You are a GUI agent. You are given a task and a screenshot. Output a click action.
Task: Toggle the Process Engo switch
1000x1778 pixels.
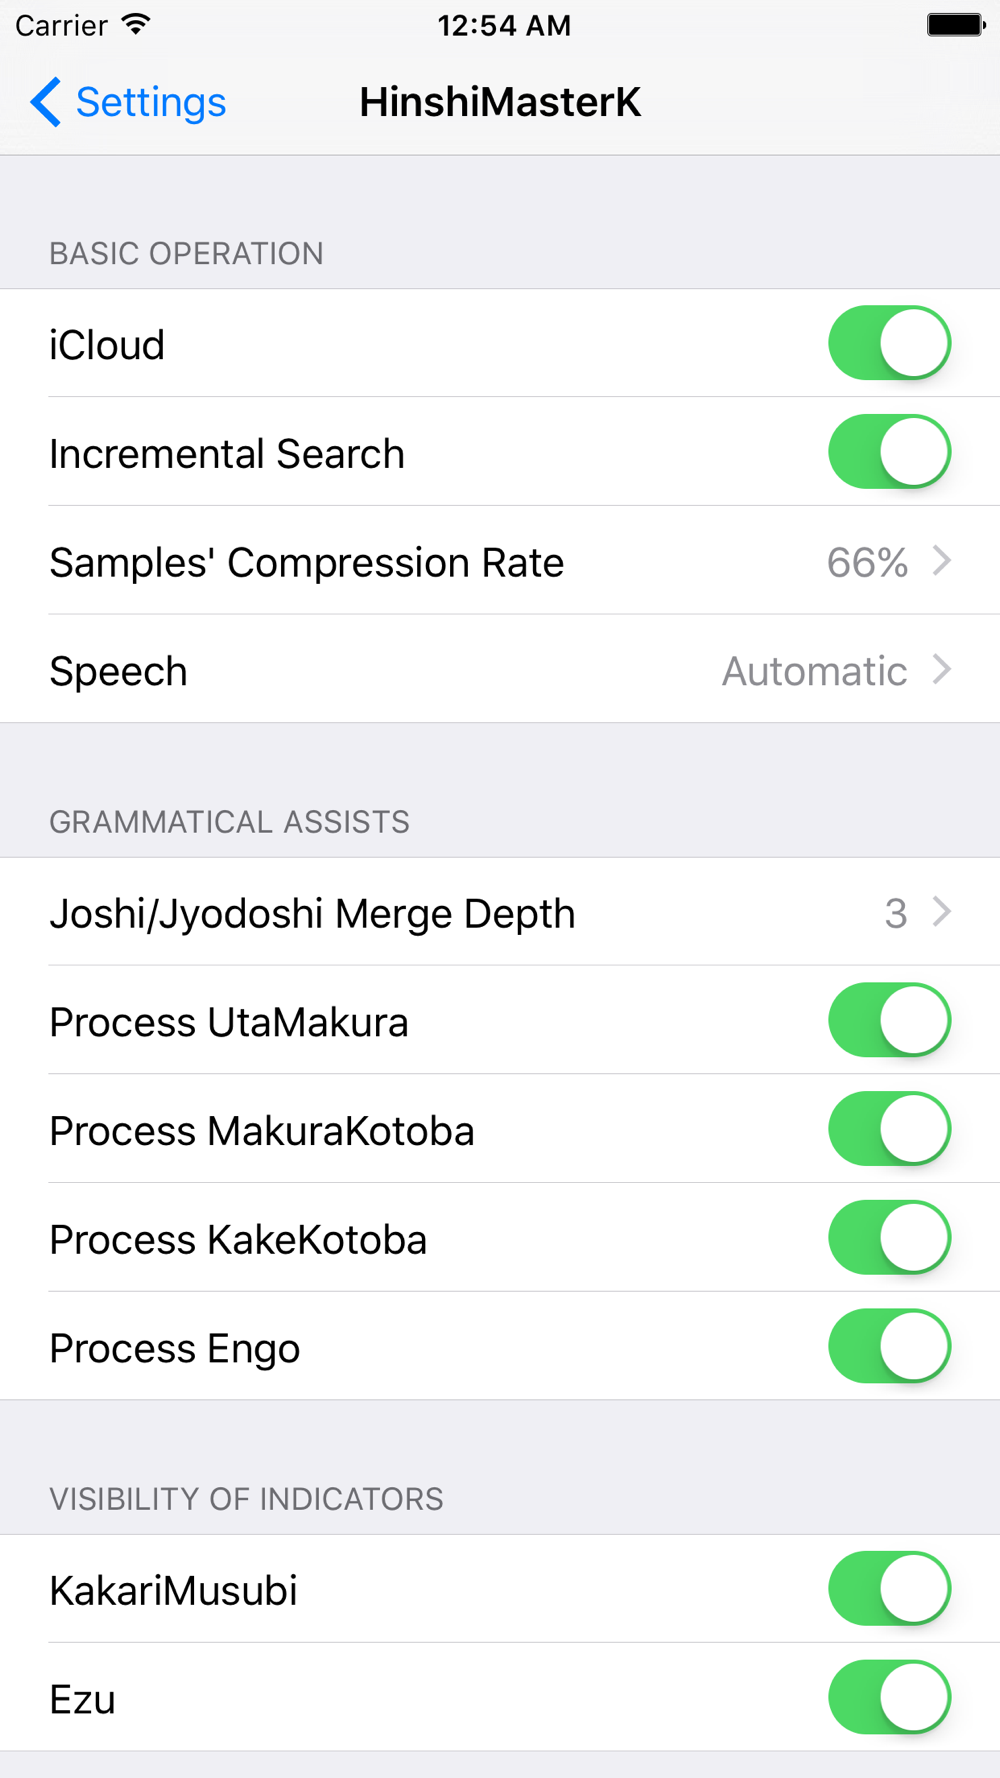tap(889, 1346)
